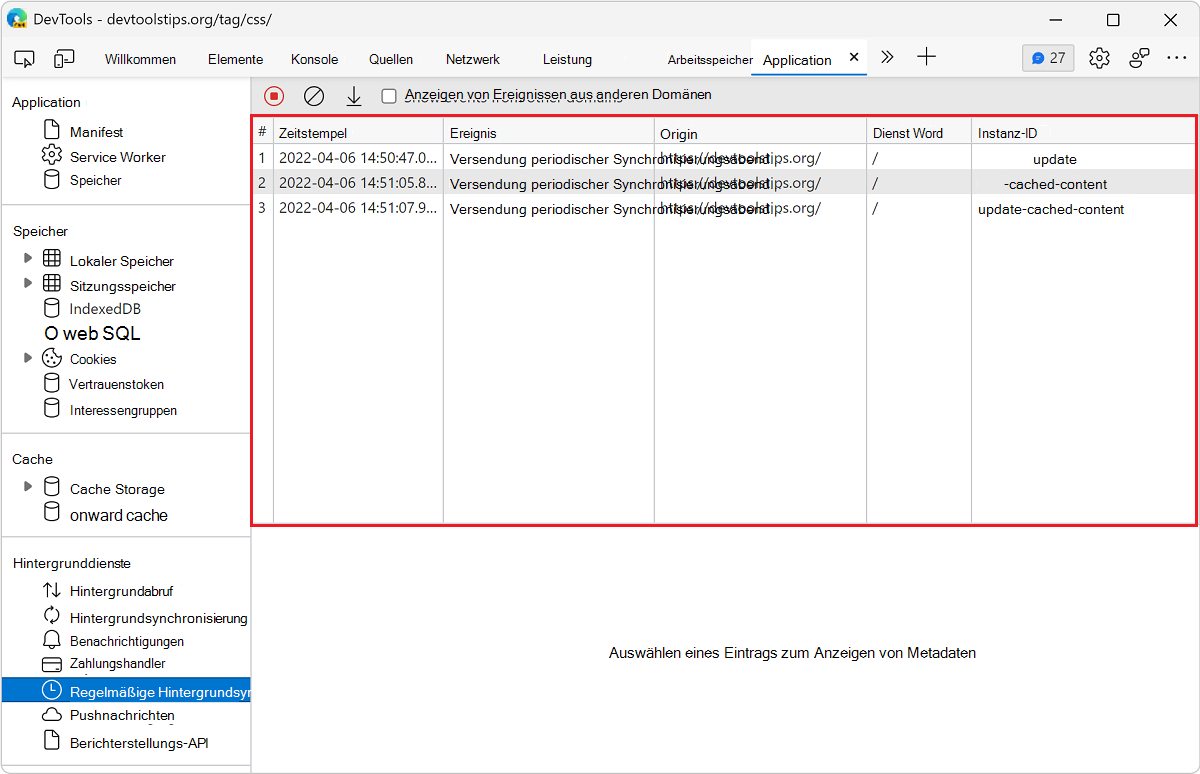Activate the inspect element tool icon
The width and height of the screenshot is (1200, 774).
pyautogui.click(x=25, y=59)
